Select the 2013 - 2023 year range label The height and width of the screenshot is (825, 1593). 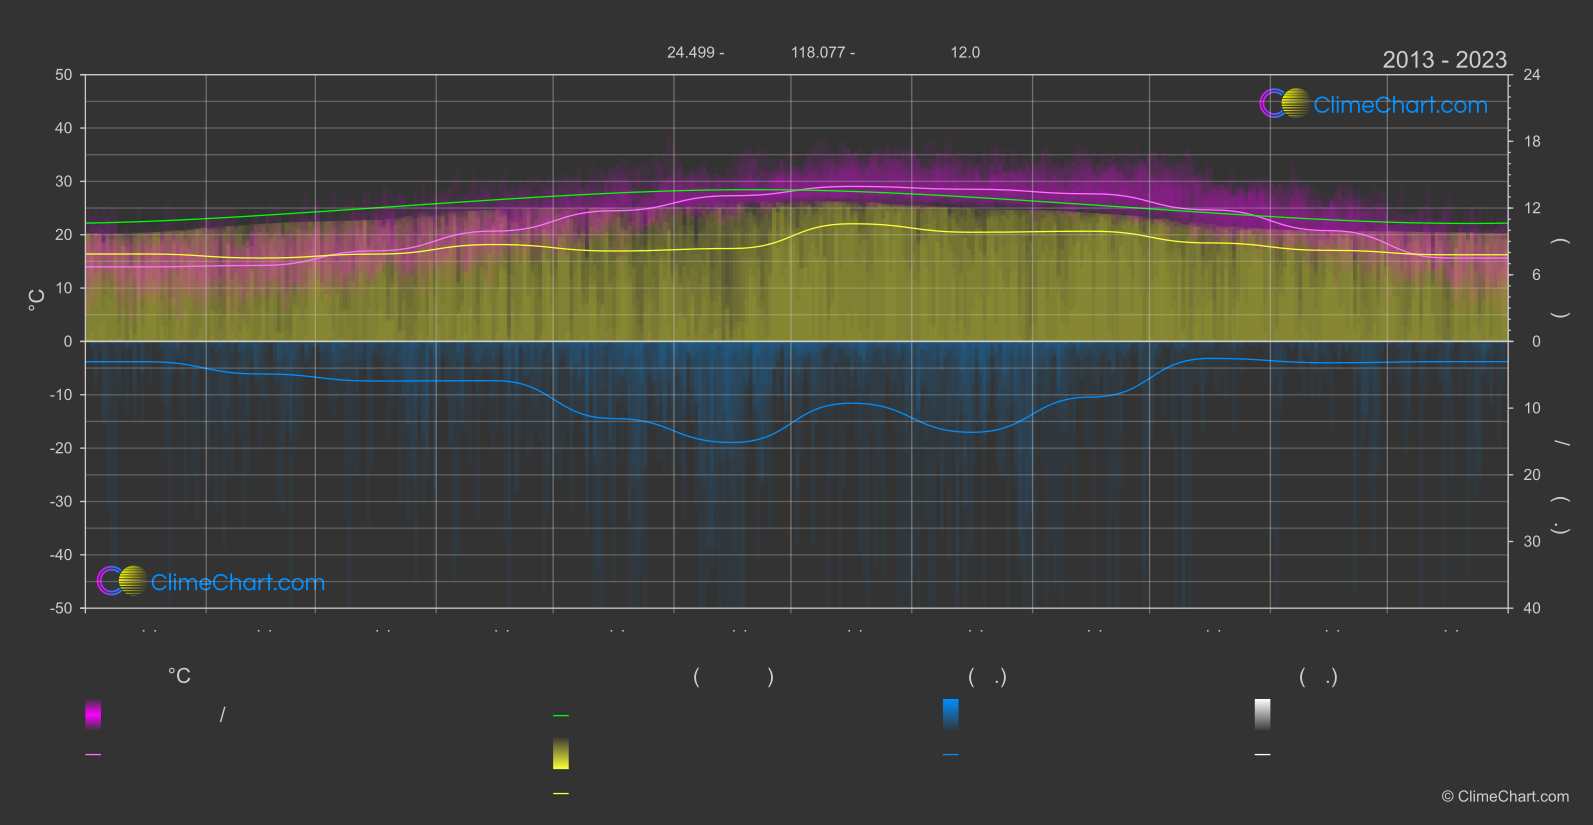1444,60
